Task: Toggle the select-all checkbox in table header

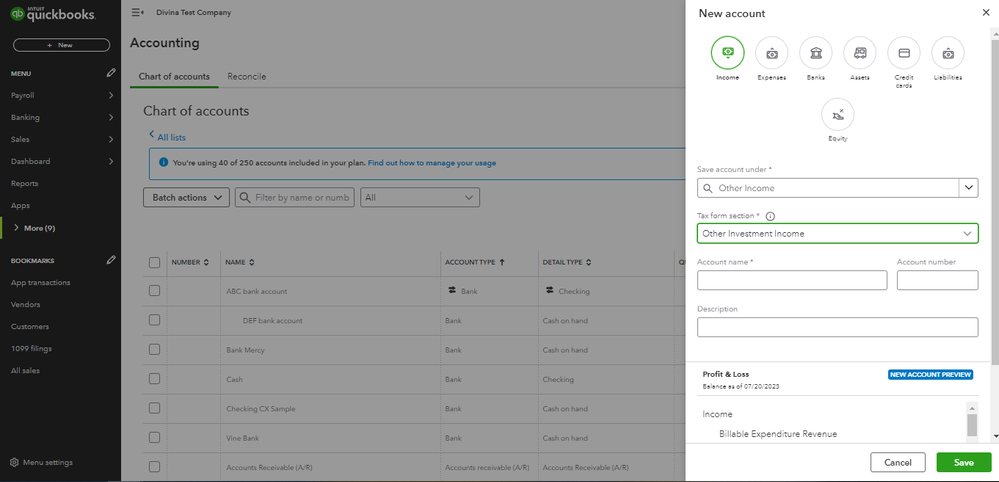Action: click(154, 262)
